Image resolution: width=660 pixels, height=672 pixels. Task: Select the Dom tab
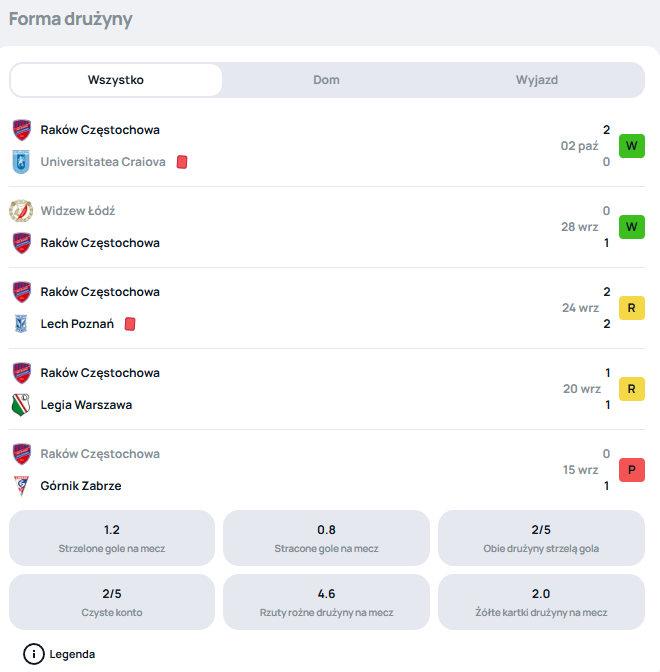click(x=327, y=80)
